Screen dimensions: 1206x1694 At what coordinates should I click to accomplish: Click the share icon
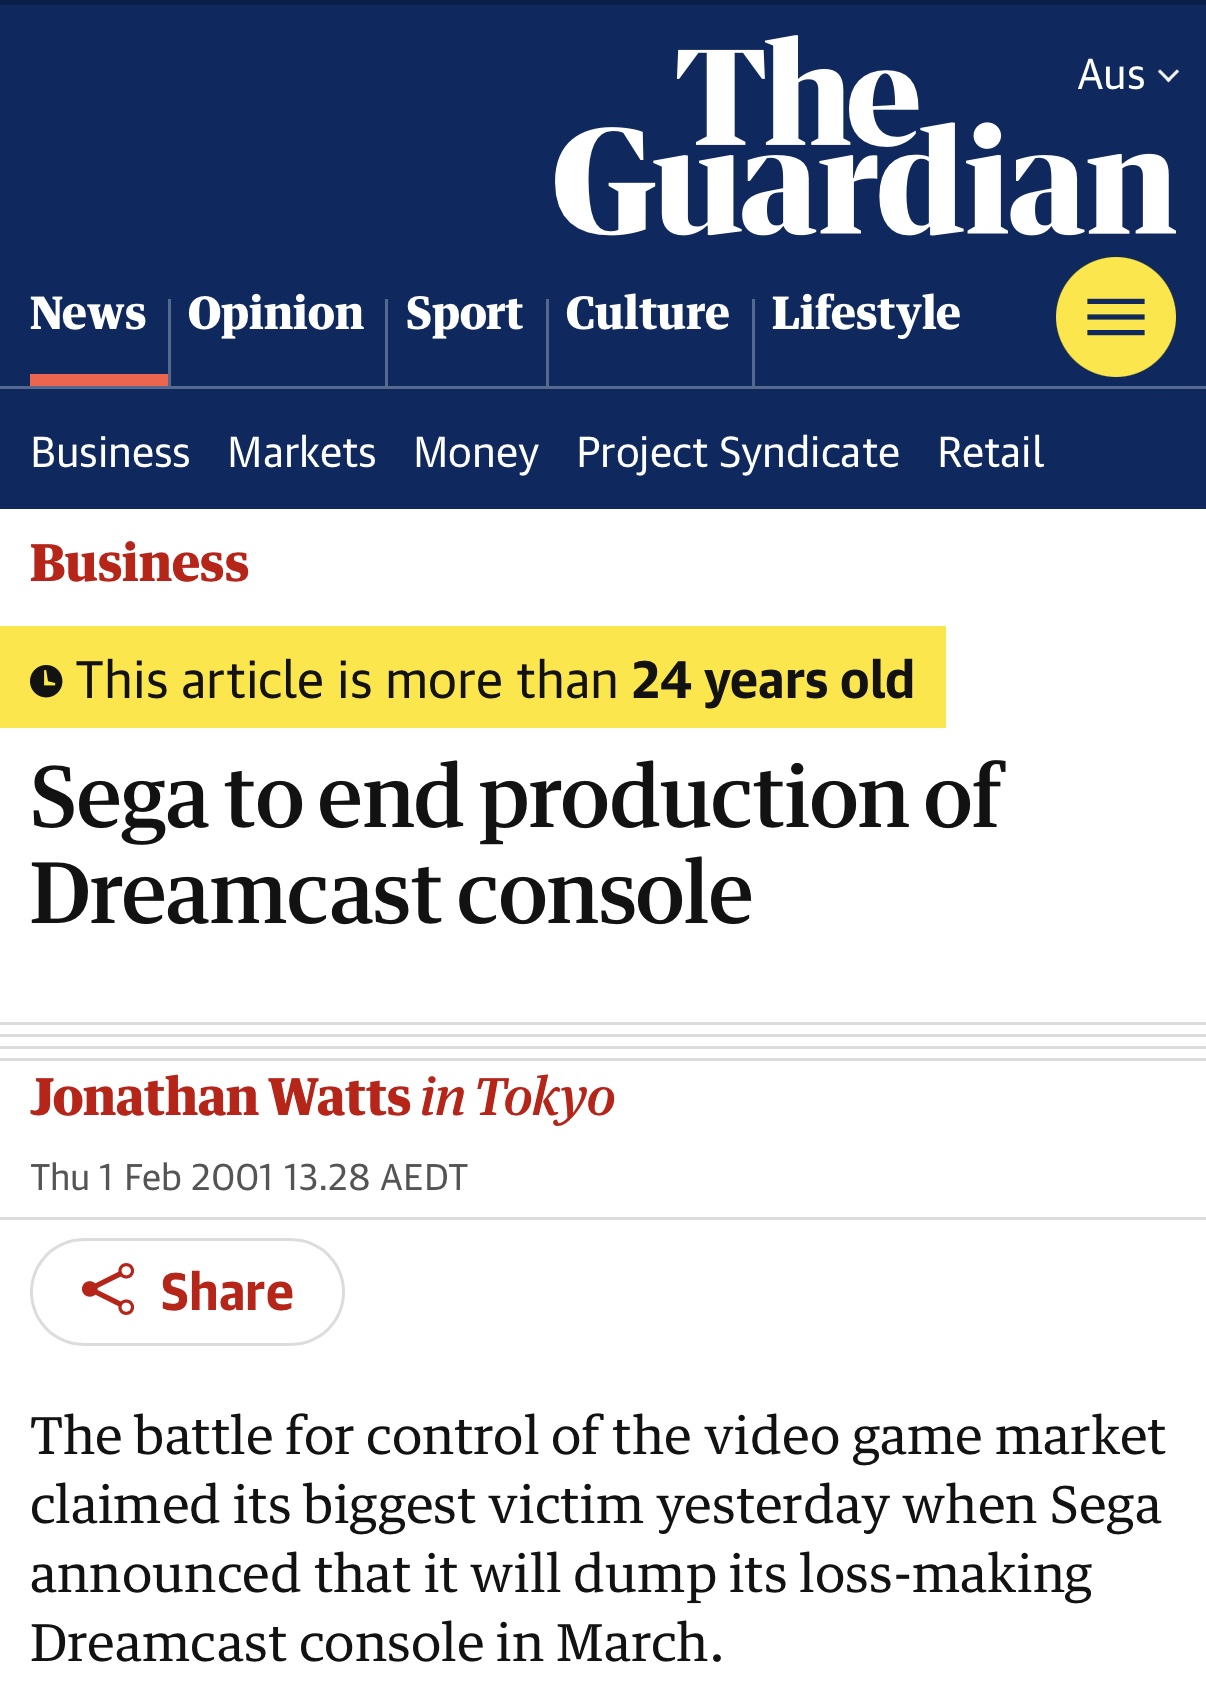[108, 1290]
